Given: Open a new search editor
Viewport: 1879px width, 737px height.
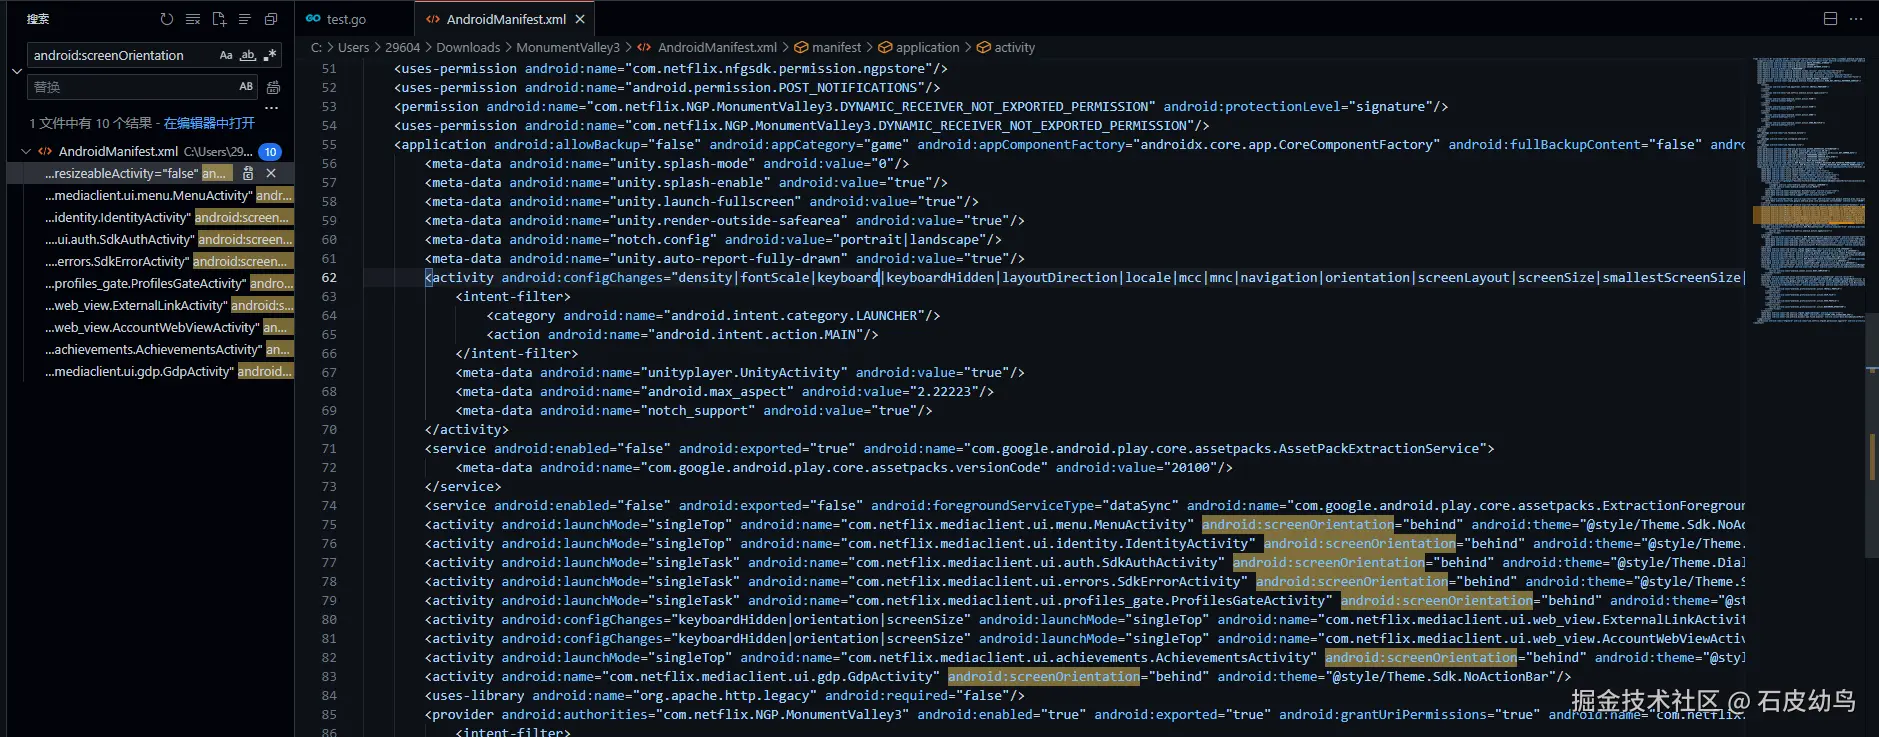Looking at the screenshot, I should coord(219,19).
